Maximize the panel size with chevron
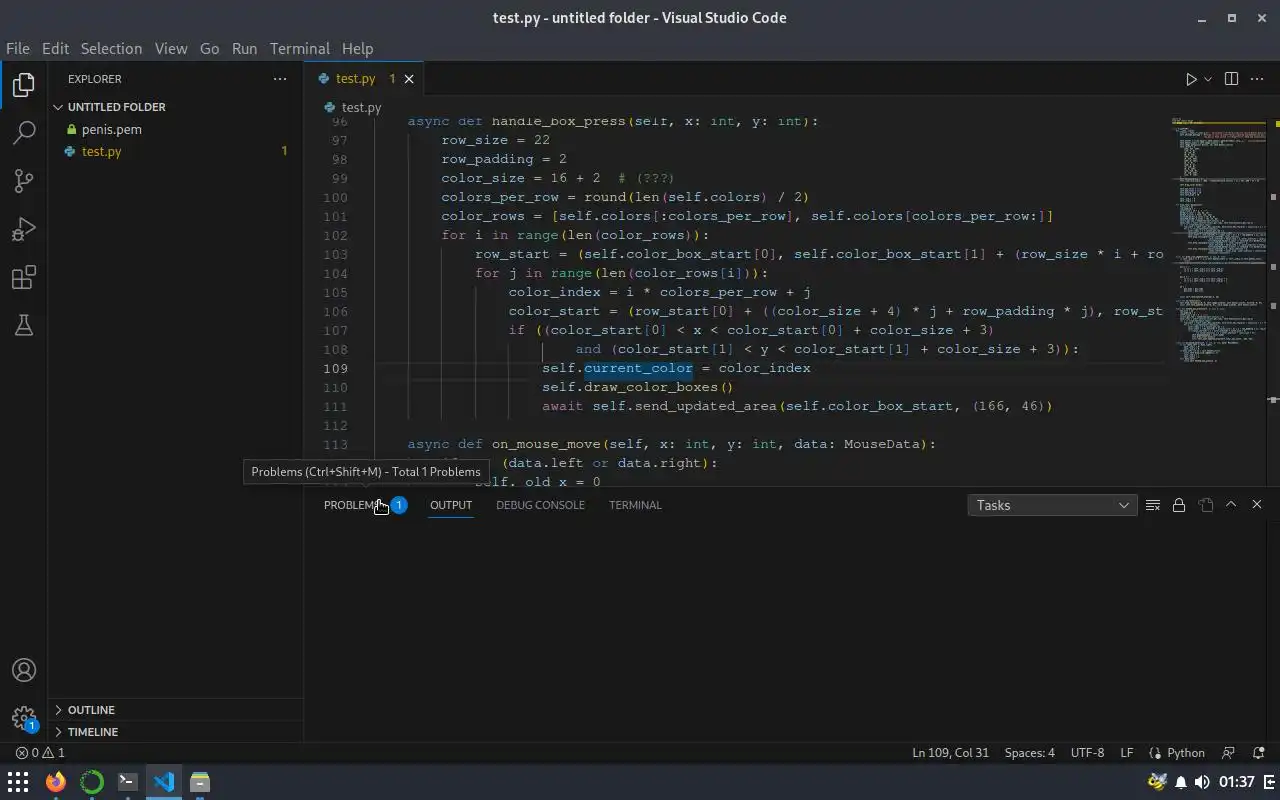This screenshot has width=1280, height=800. pyautogui.click(x=1231, y=505)
